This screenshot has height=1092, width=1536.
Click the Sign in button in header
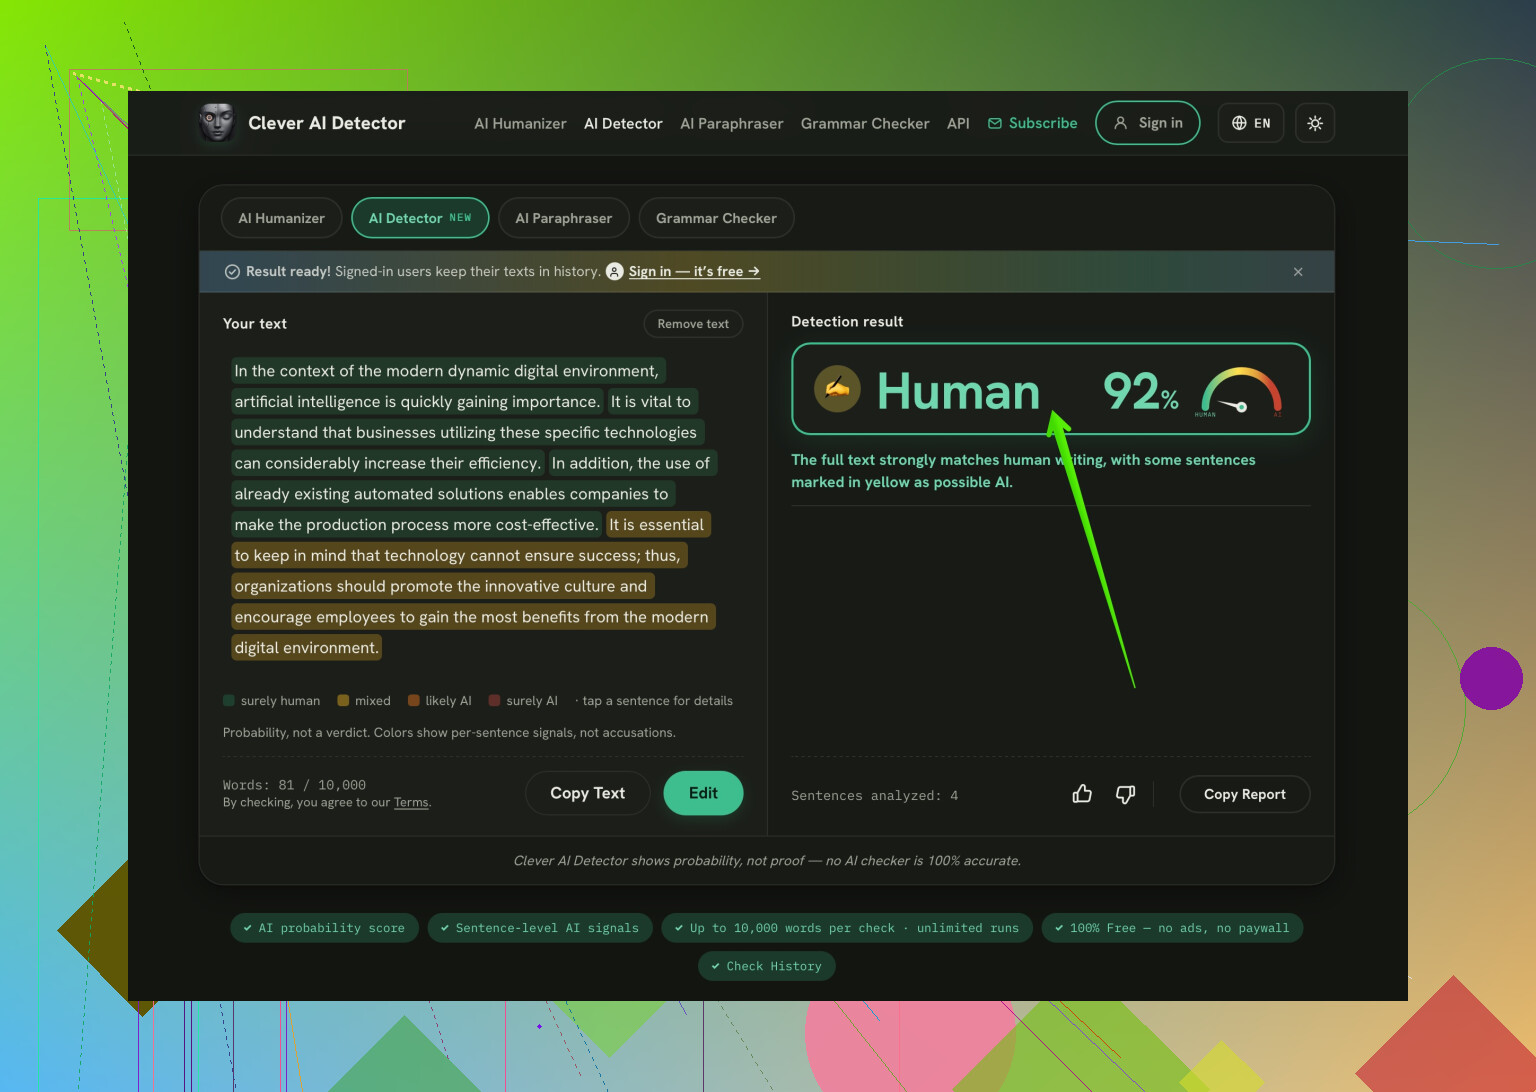(x=1148, y=123)
